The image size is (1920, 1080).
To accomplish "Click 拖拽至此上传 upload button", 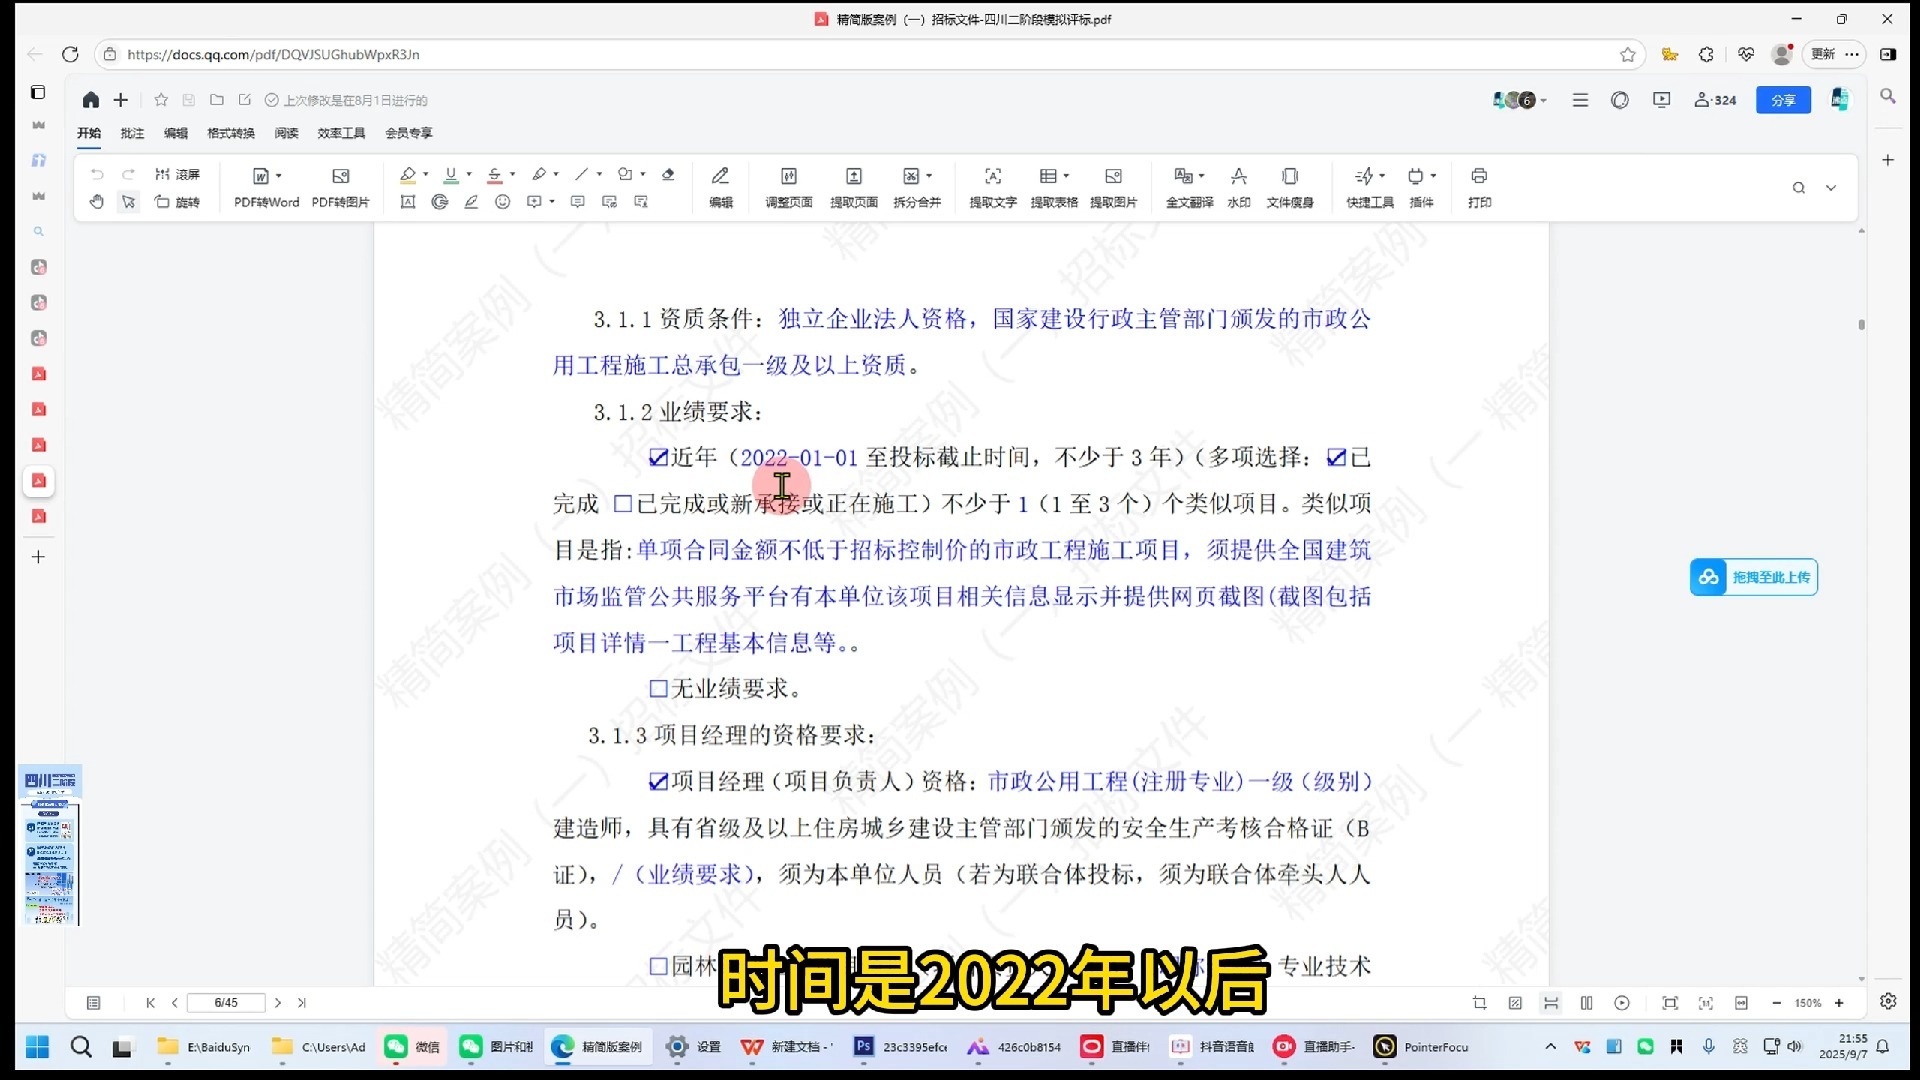I will click(1754, 577).
